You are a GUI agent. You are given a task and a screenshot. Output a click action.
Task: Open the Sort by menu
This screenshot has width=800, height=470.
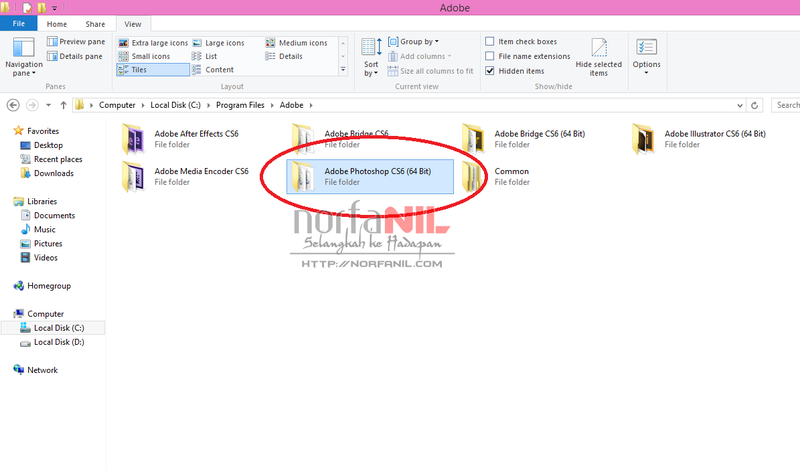click(x=371, y=57)
